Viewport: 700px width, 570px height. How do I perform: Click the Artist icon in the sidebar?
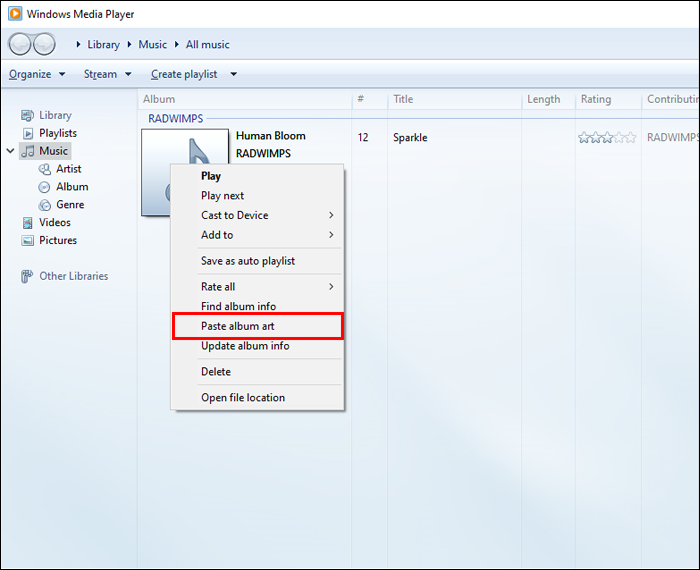(x=45, y=169)
